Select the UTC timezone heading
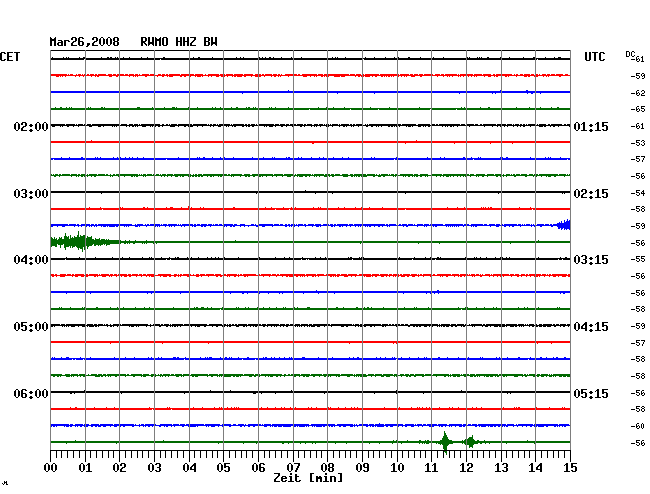 click(x=594, y=57)
